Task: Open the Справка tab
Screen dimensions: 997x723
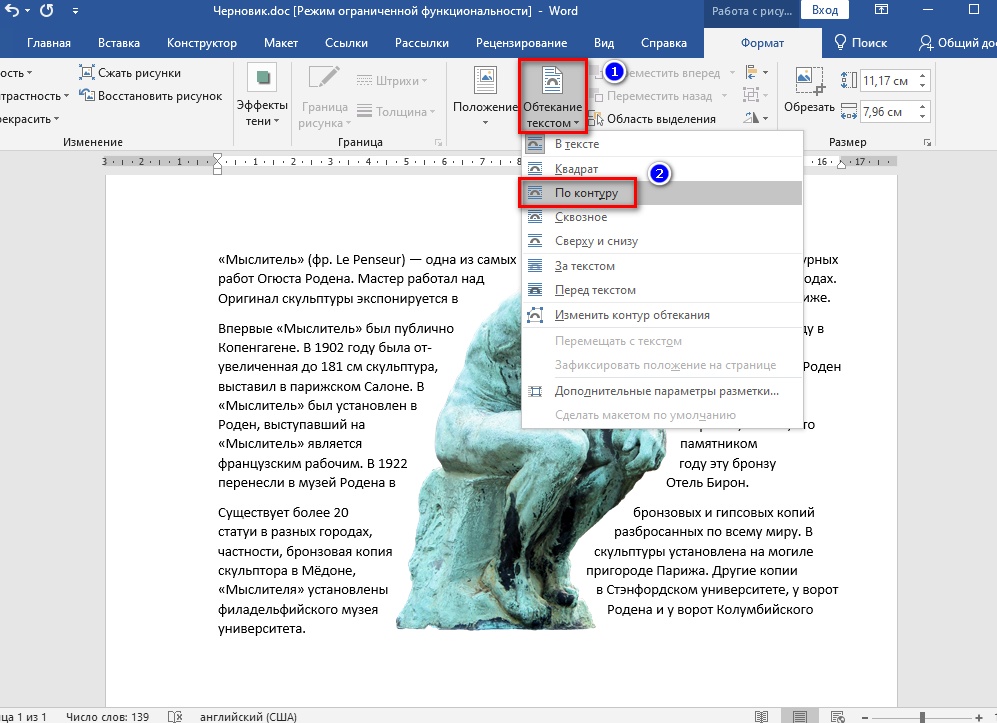Action: (664, 43)
